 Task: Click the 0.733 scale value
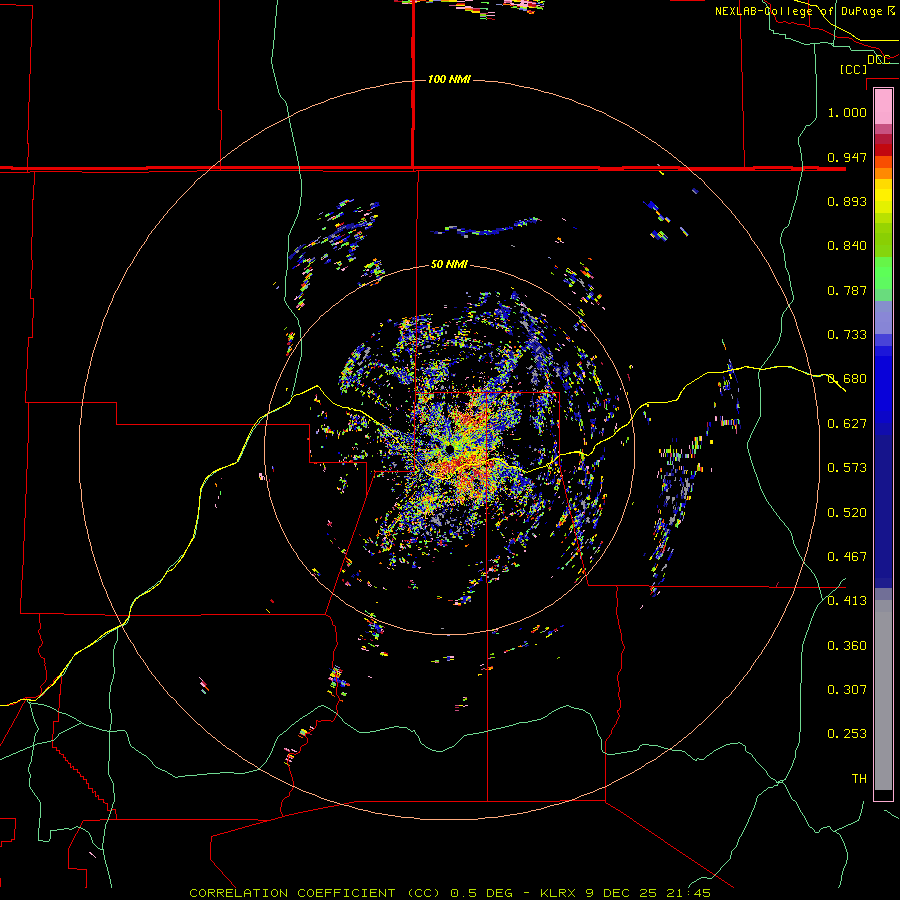tap(847, 335)
